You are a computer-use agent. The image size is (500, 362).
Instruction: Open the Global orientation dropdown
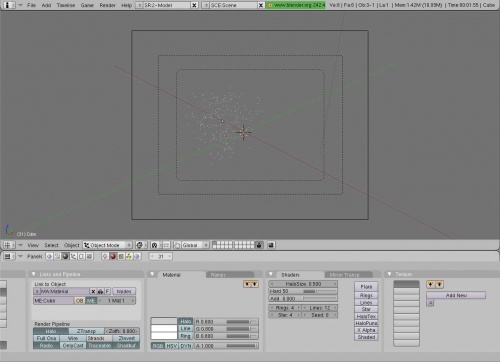(x=195, y=245)
